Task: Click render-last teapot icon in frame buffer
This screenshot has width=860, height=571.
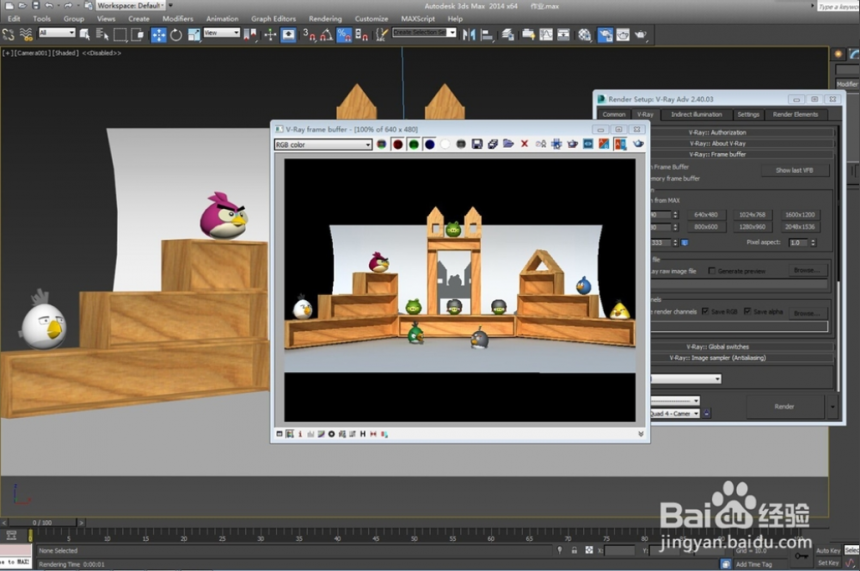Action: (637, 144)
